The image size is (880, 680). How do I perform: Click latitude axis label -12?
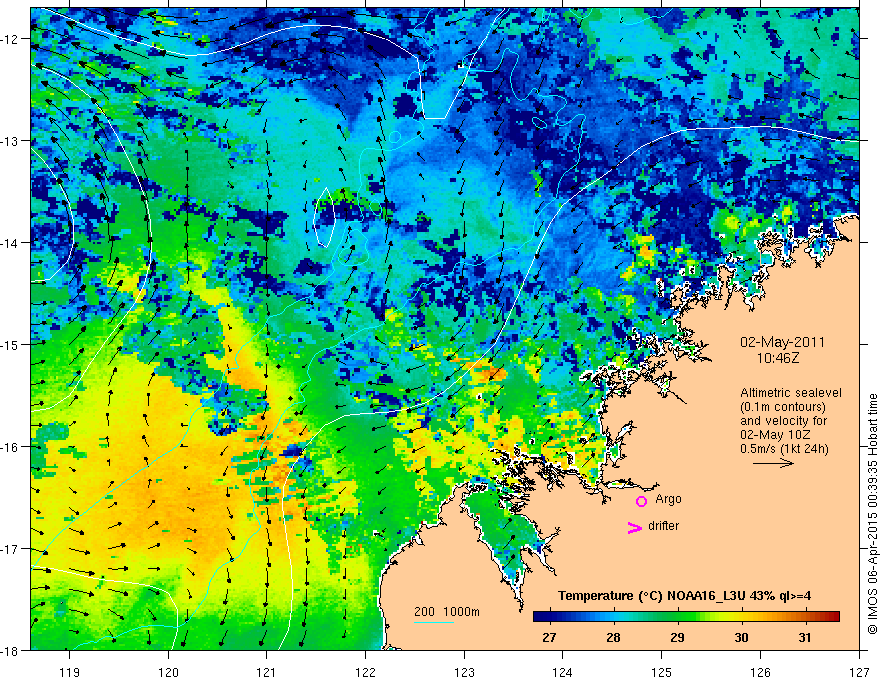(x=11, y=39)
